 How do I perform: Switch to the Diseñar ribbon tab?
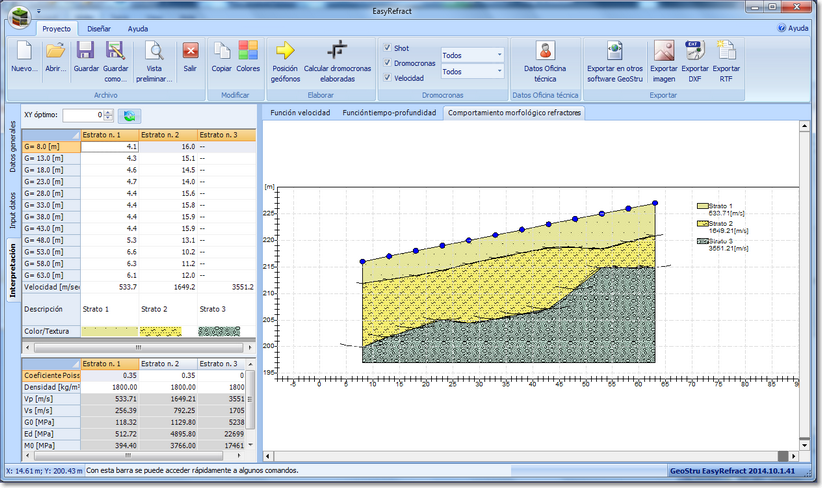(99, 29)
